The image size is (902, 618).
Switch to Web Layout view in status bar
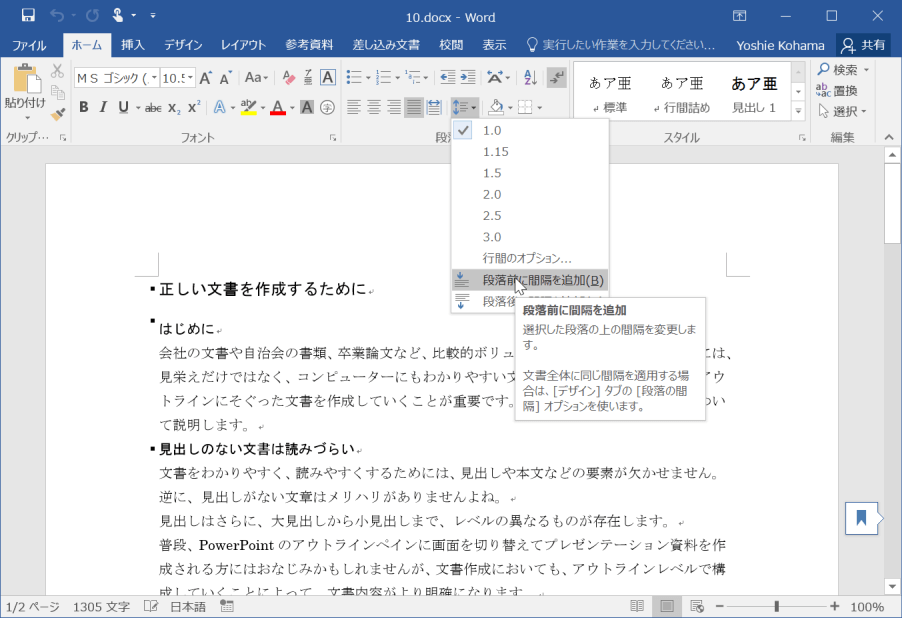click(695, 606)
